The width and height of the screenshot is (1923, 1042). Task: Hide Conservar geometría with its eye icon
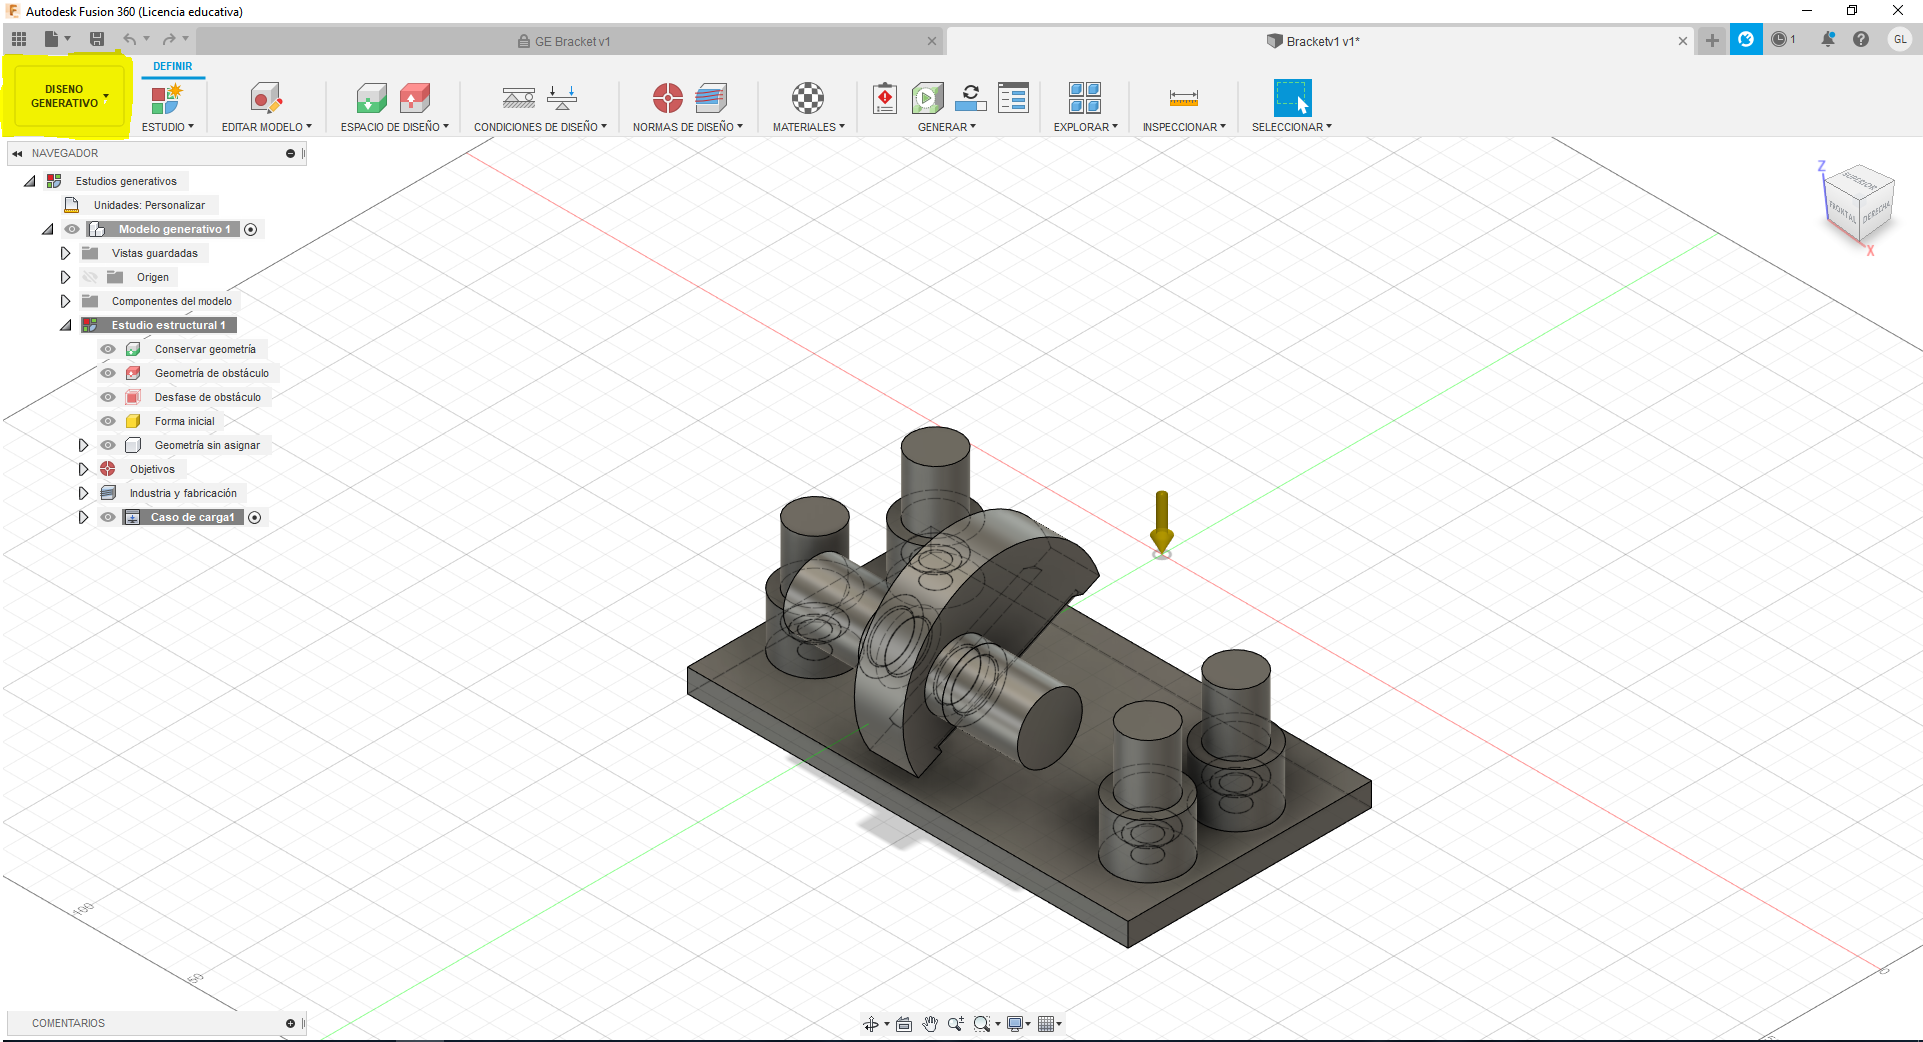(x=108, y=349)
